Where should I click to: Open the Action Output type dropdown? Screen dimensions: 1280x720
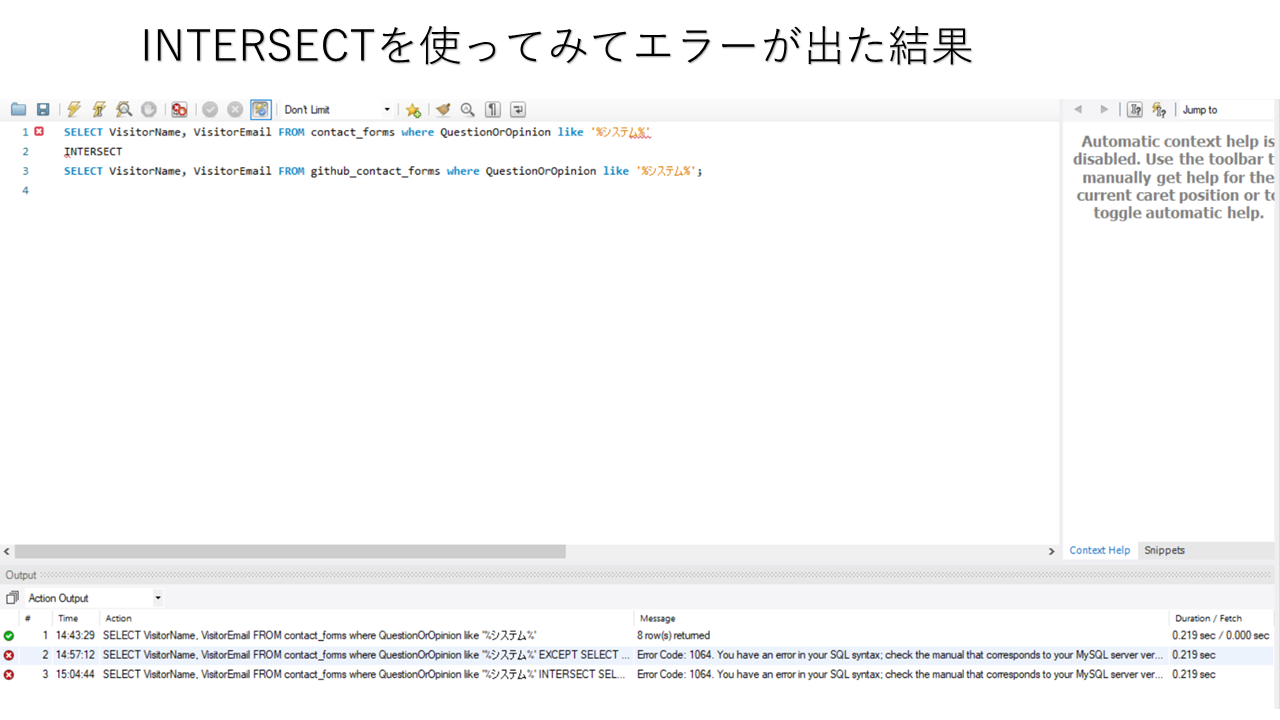[x=95, y=598]
